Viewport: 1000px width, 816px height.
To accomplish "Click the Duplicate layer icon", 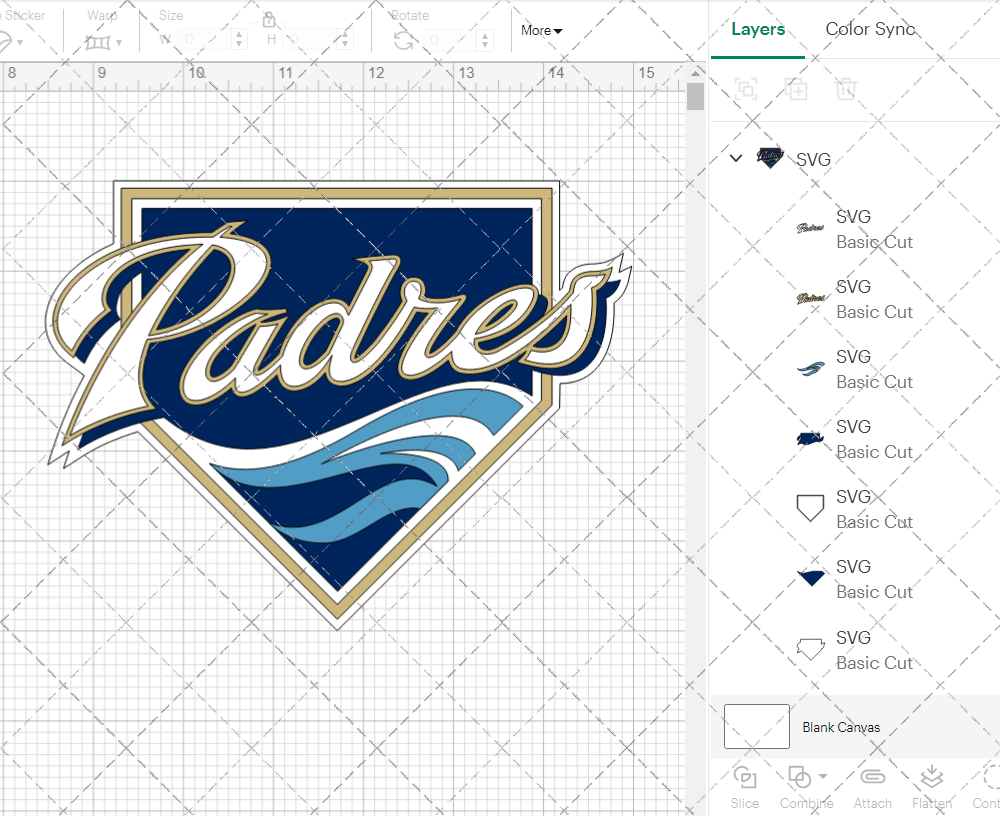I will 796,89.
